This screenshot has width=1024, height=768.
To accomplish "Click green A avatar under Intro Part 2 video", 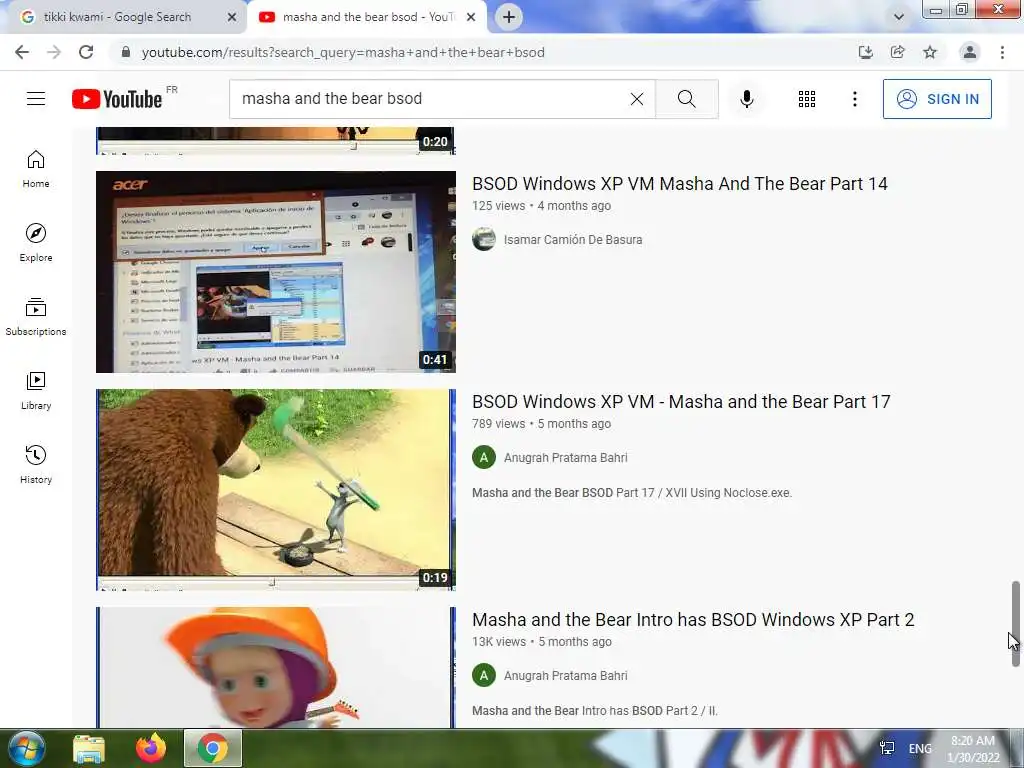I will (484, 676).
